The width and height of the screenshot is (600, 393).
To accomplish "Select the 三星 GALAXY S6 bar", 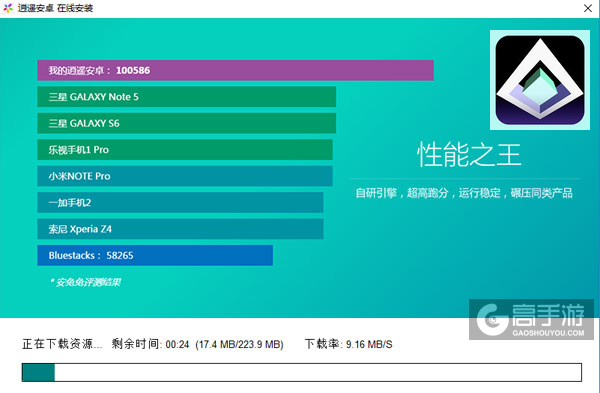I will point(186,123).
